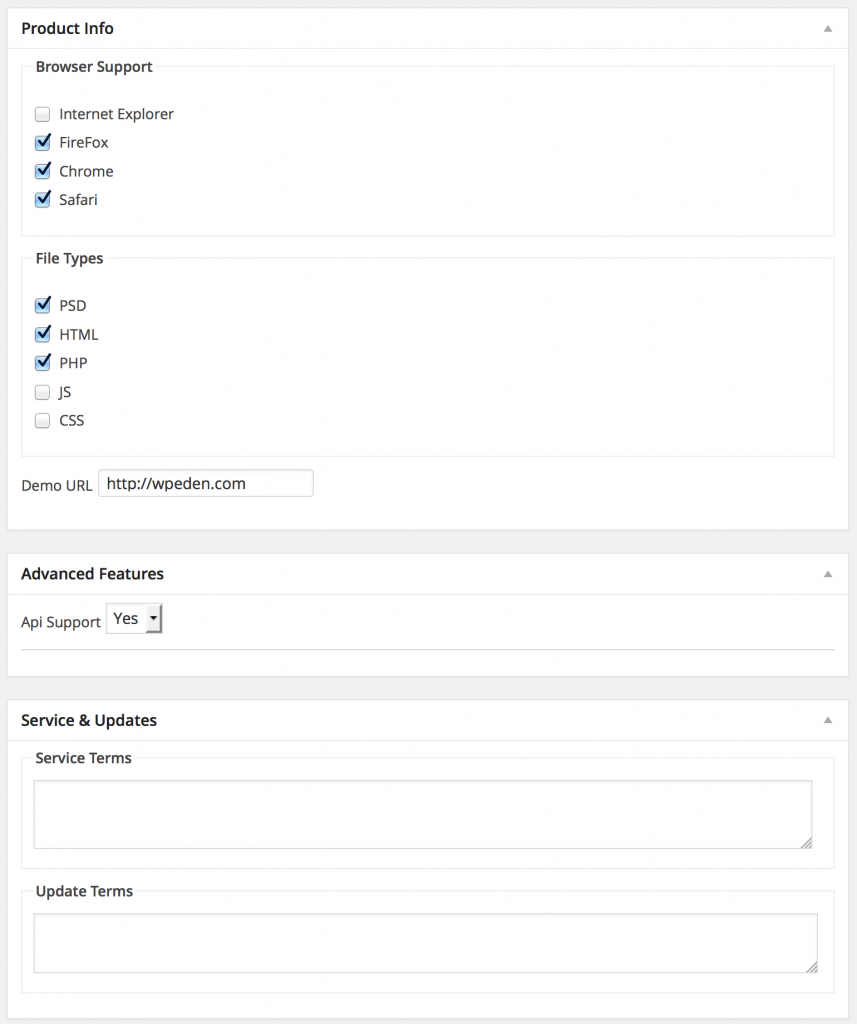Open the Api Support dropdown
Viewport: 857px width, 1024px height.
pyautogui.click(x=134, y=618)
